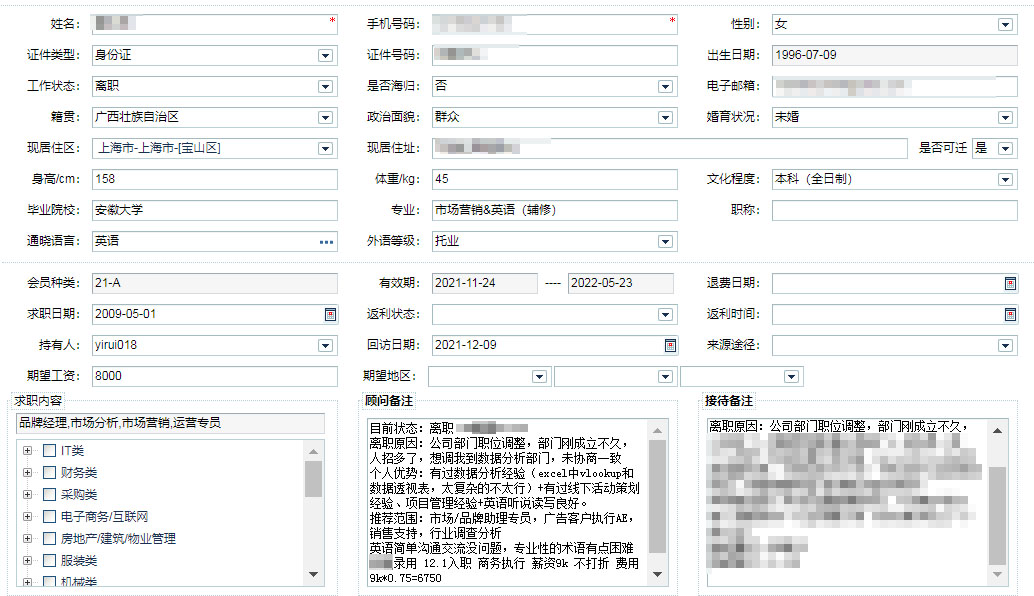
Task: Click the 证件号码 input field
Action: click(555, 55)
